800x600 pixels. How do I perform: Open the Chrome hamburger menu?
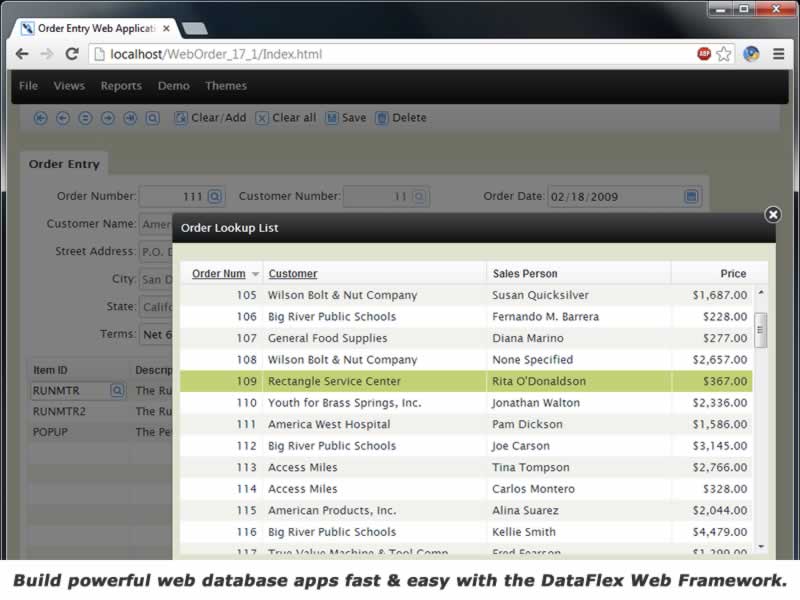click(x=779, y=54)
